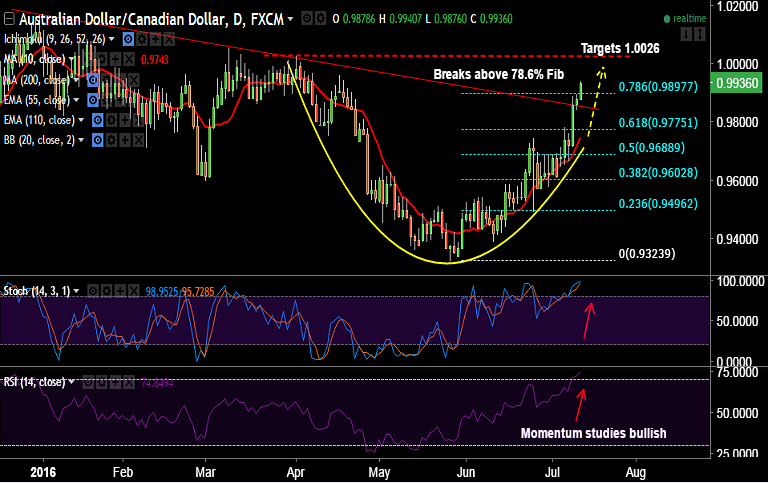Click 2016 on the time axis
The width and height of the screenshot is (768, 483).
coord(43,473)
